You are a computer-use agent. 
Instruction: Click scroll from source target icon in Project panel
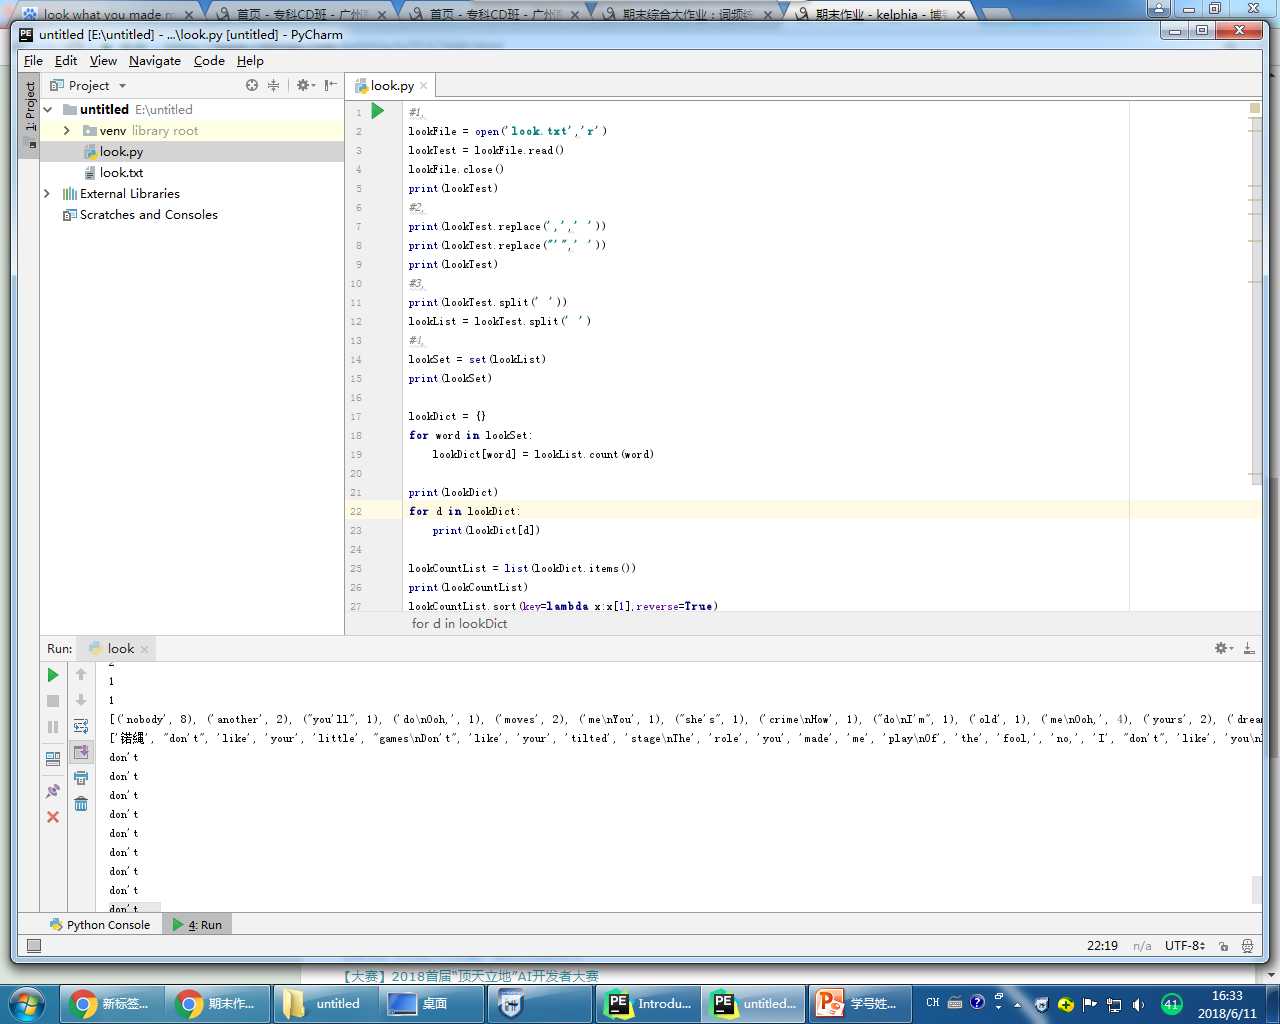click(x=252, y=85)
